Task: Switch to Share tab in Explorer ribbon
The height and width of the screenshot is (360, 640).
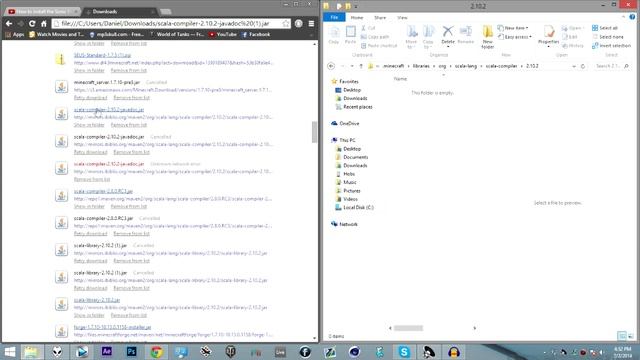Action: coord(380,18)
